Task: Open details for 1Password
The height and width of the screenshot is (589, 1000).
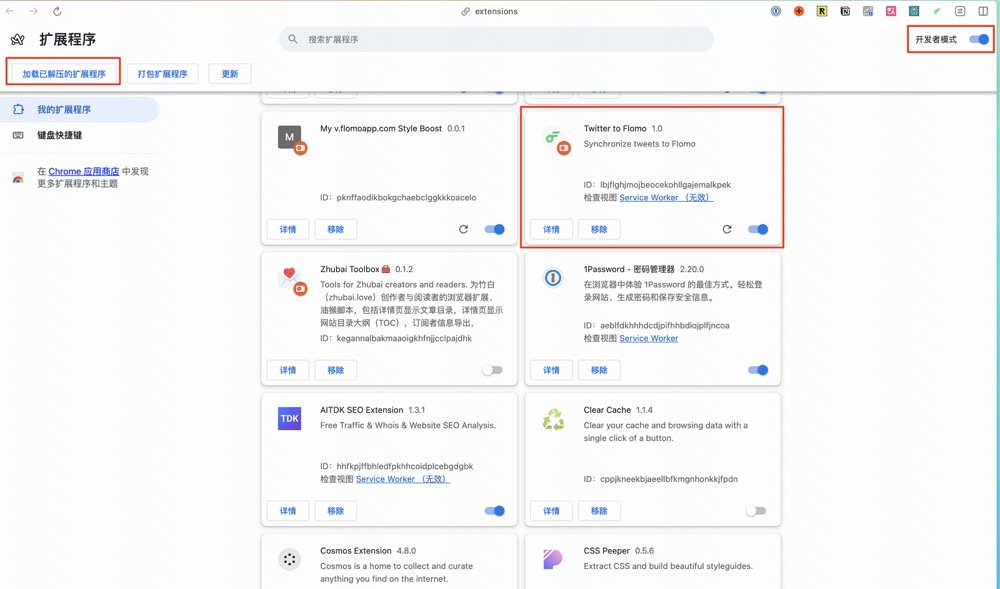Action: click(x=551, y=370)
